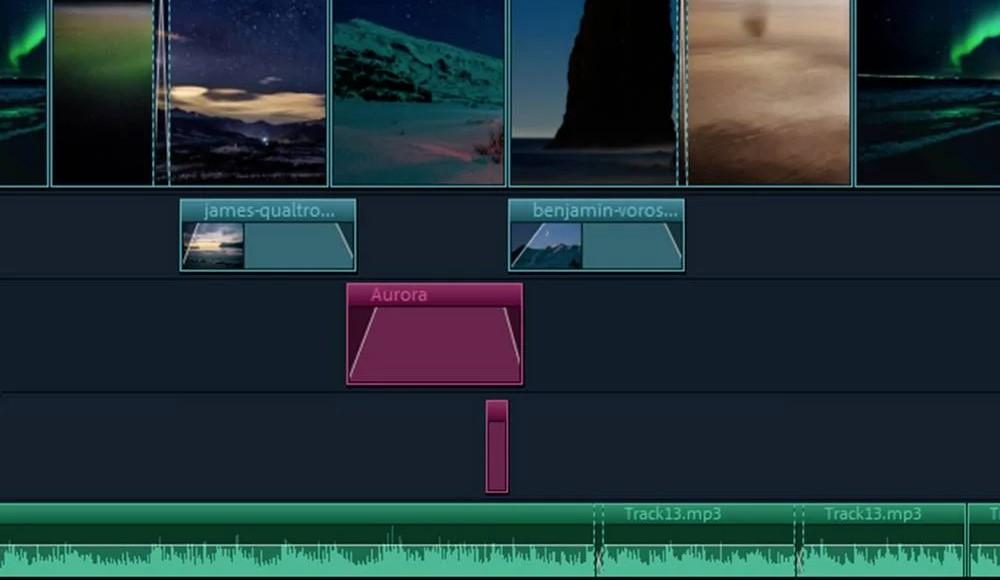This screenshot has height=580, width=1000.
Task: Click the transition between rock and sandy clips
Action: coord(681,92)
